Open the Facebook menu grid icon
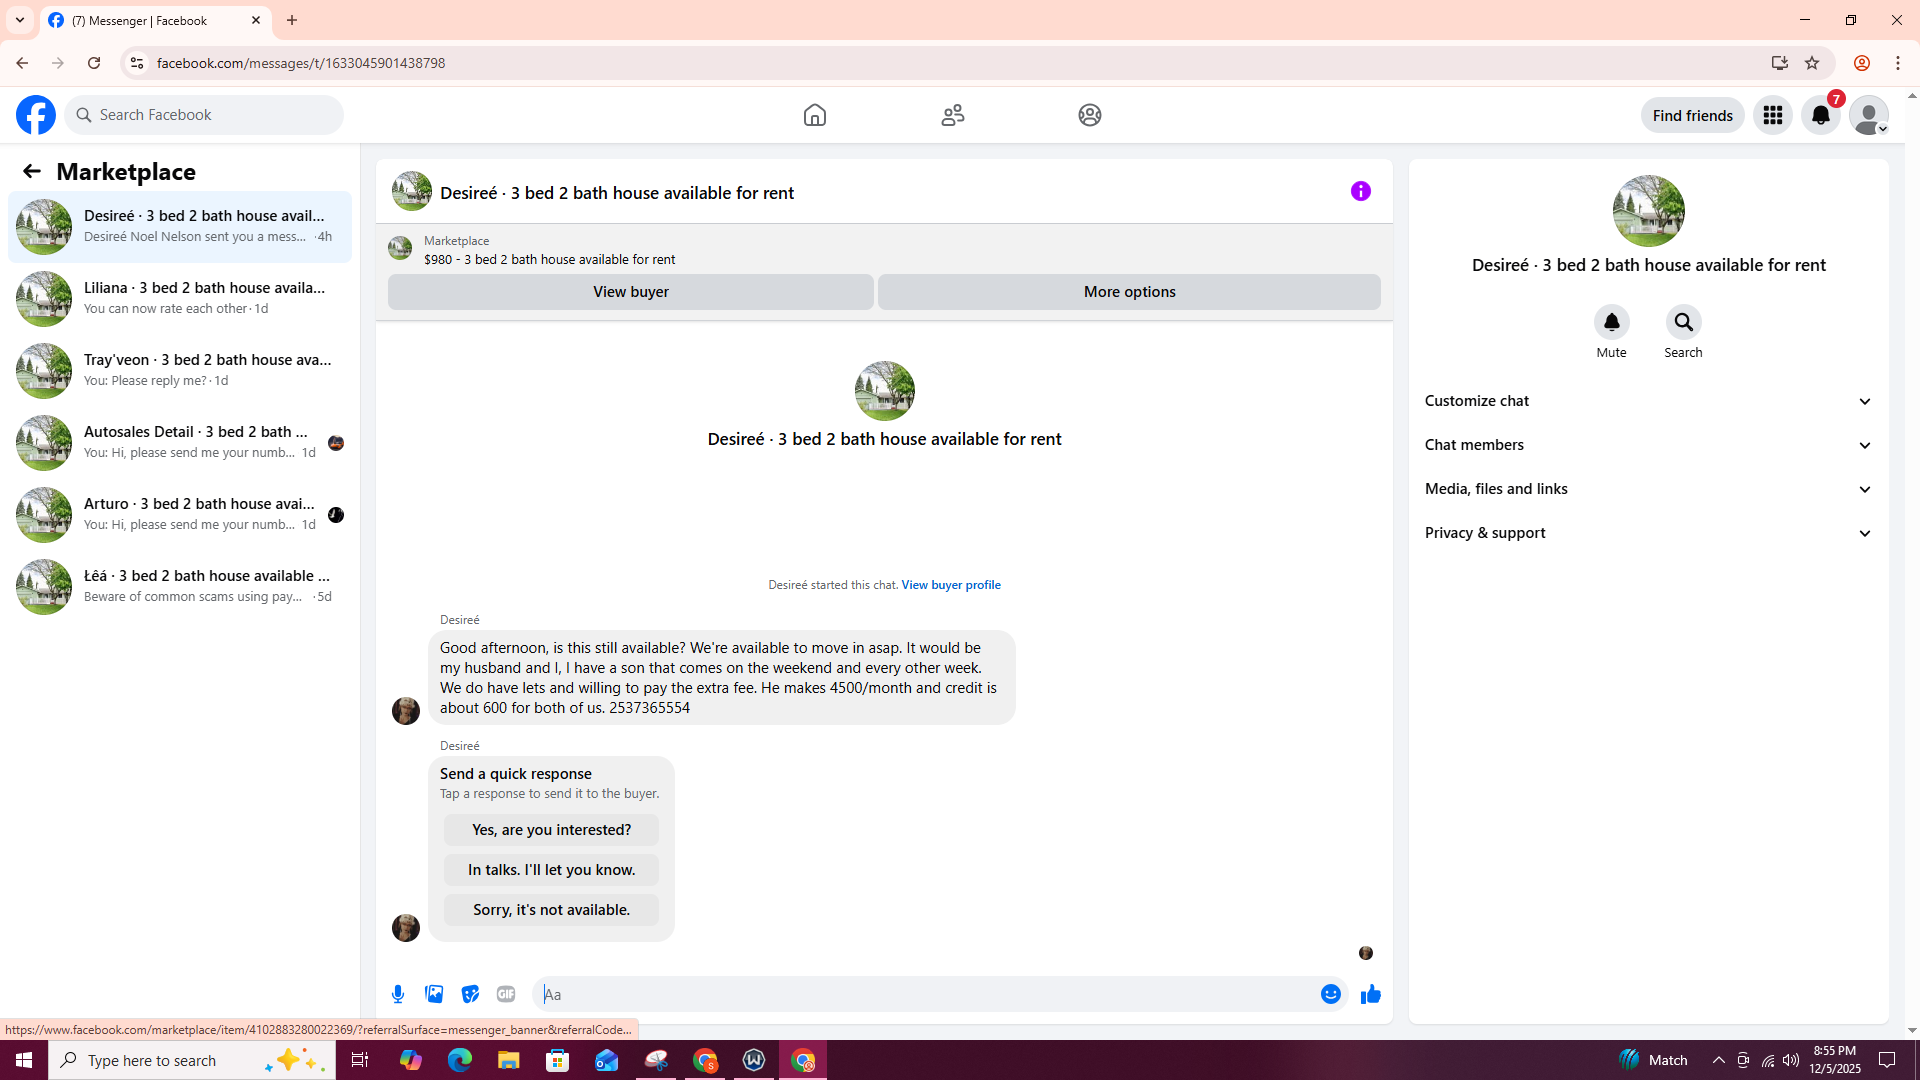Image resolution: width=1920 pixels, height=1080 pixels. point(1772,115)
